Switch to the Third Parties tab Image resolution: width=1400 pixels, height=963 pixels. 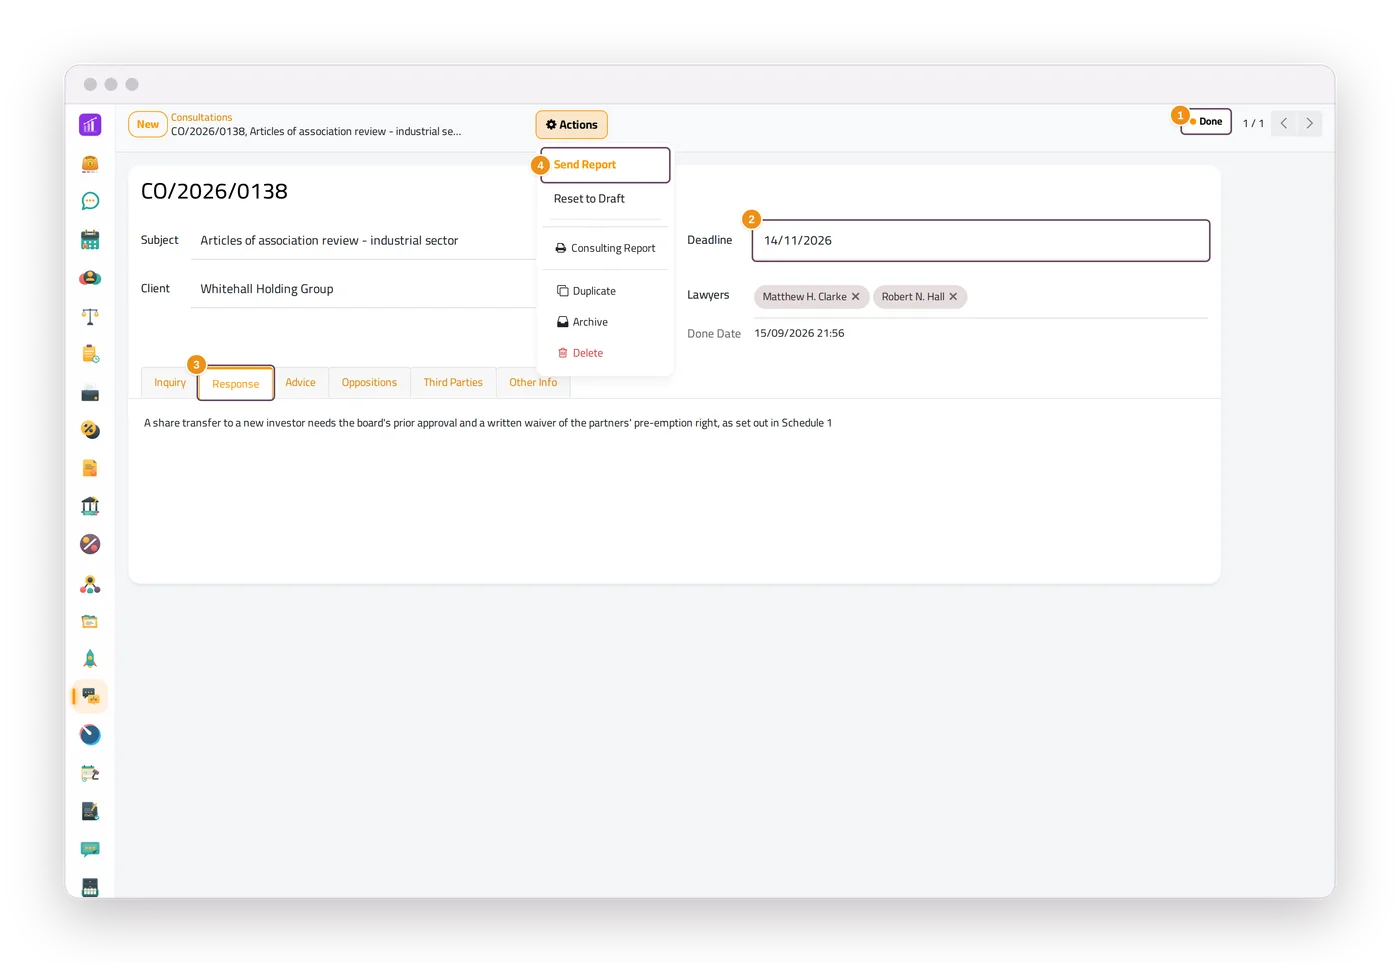[x=453, y=383]
